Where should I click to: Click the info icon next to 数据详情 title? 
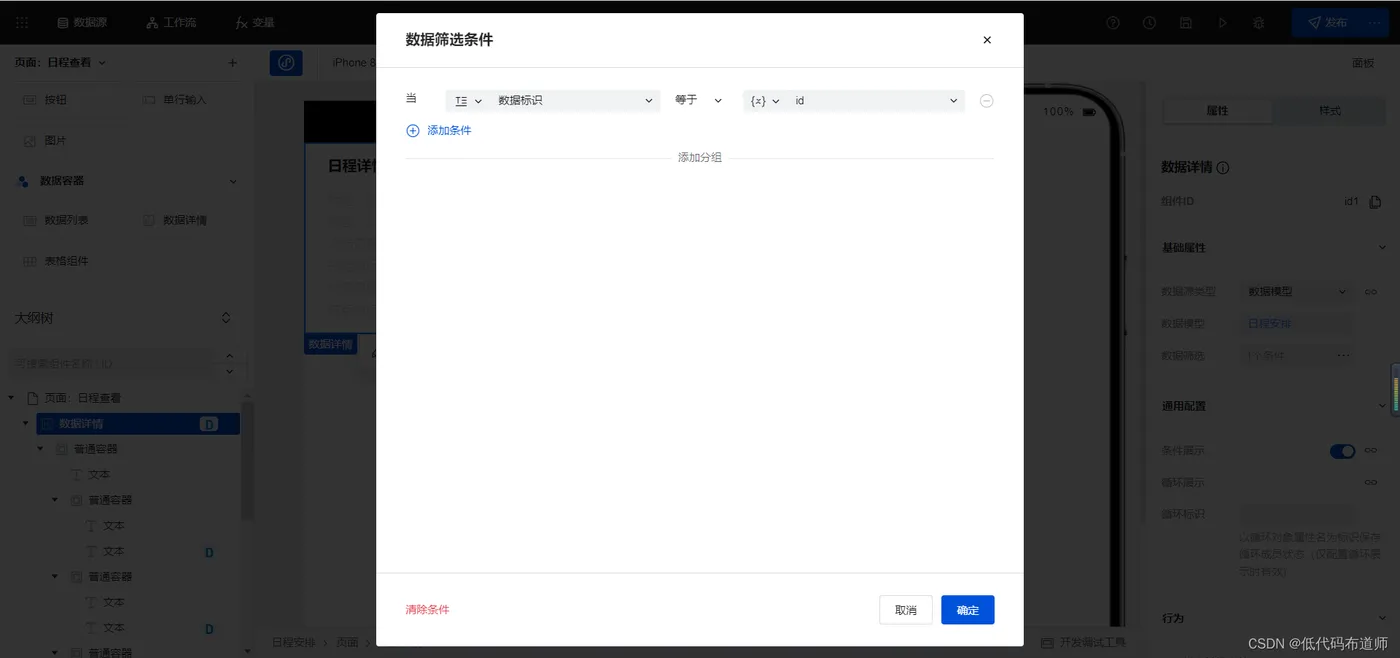[x=1223, y=168]
